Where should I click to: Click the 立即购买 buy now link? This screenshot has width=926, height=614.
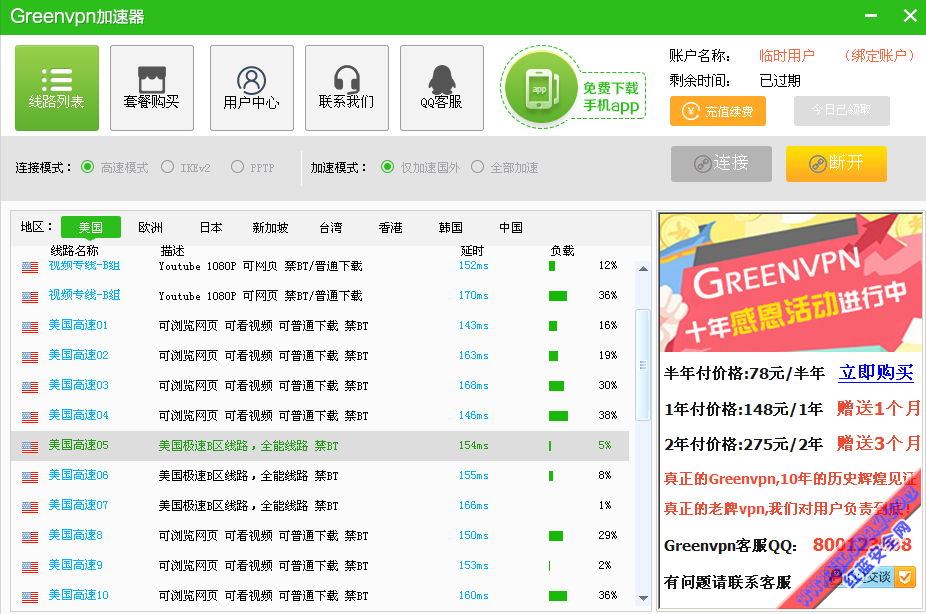(x=876, y=373)
